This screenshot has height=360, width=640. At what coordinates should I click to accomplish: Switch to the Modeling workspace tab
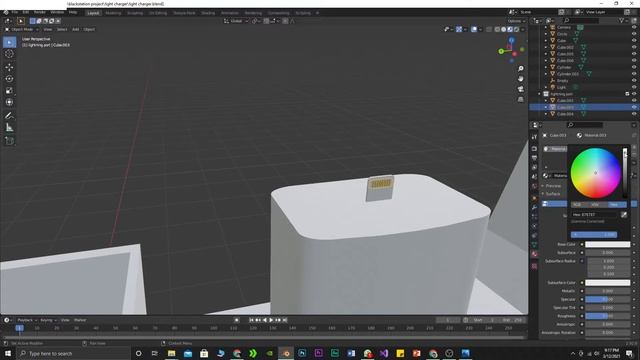113,13
